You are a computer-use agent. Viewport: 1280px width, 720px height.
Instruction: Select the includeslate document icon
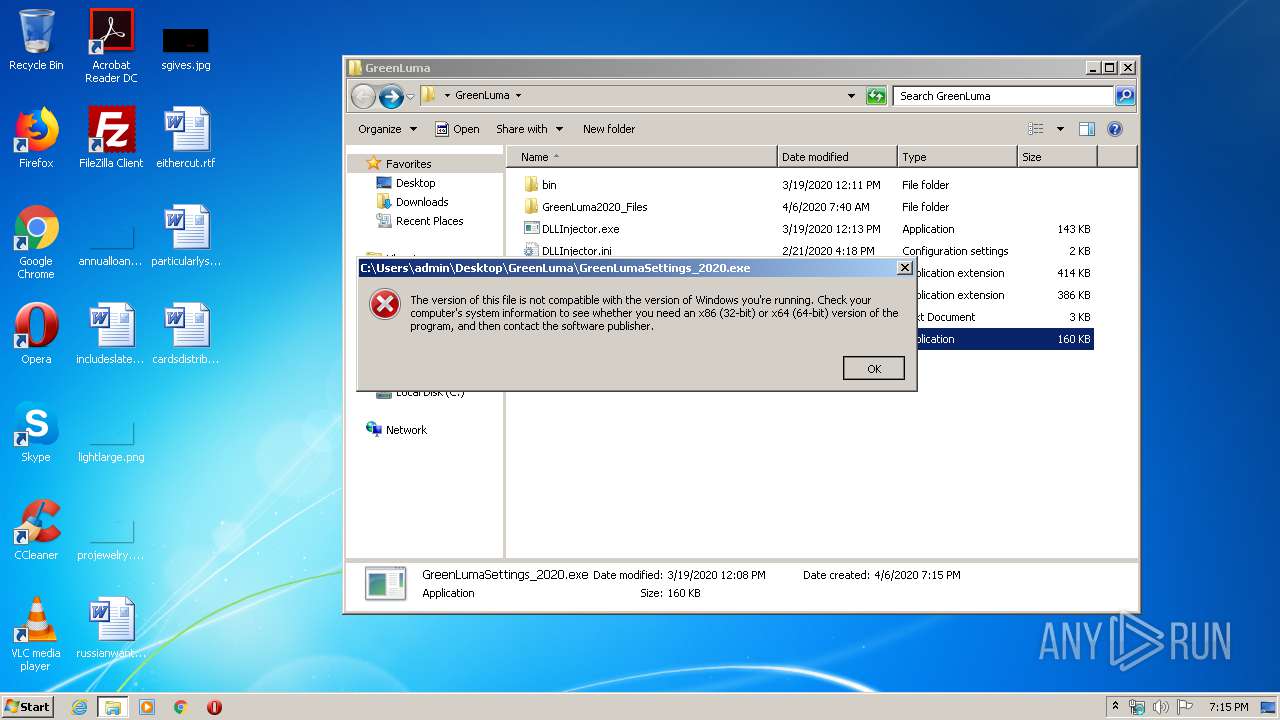tap(111, 334)
